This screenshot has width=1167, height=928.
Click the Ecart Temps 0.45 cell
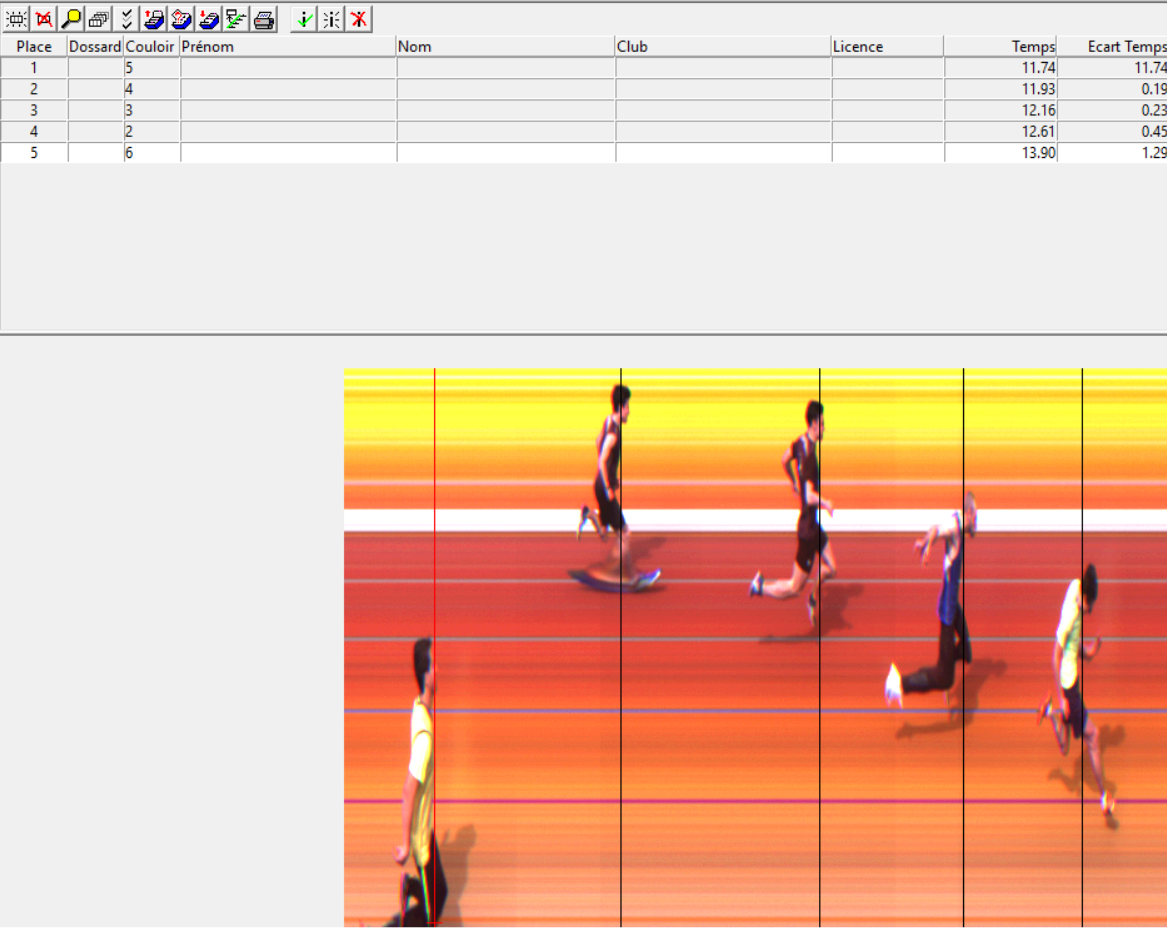[1112, 131]
